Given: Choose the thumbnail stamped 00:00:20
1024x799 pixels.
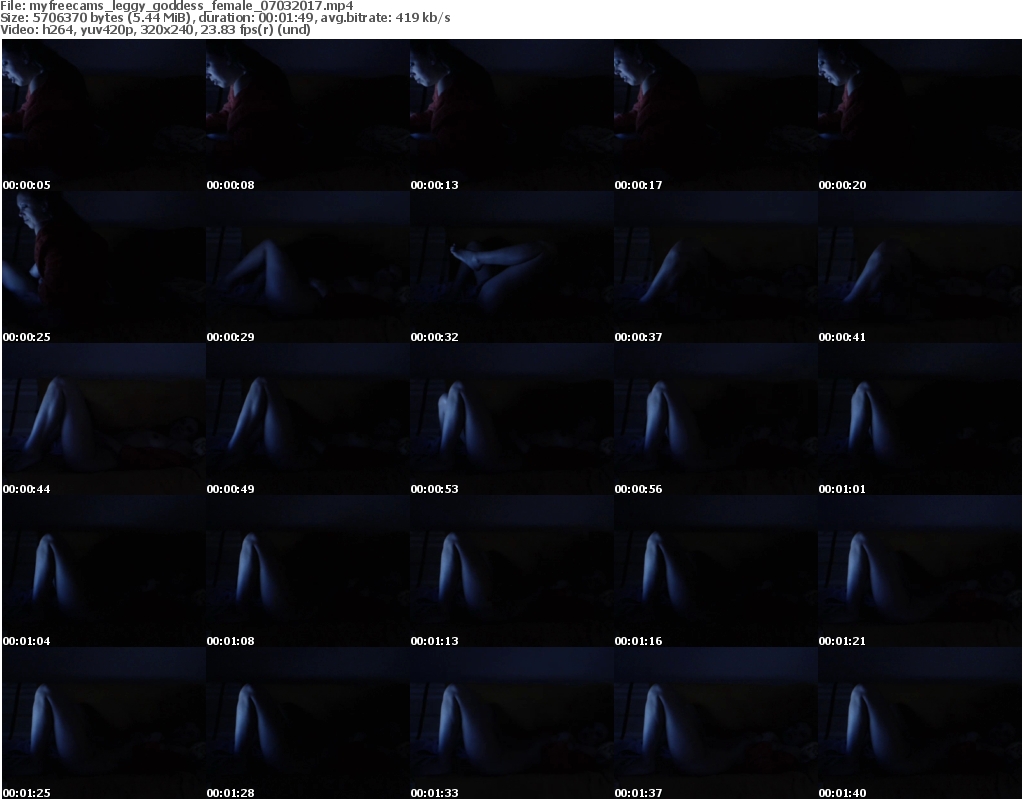Looking at the screenshot, I should (x=920, y=115).
